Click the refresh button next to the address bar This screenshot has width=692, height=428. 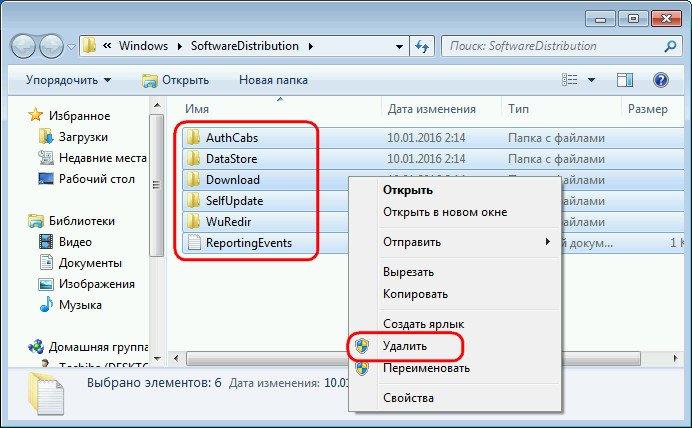coord(422,46)
